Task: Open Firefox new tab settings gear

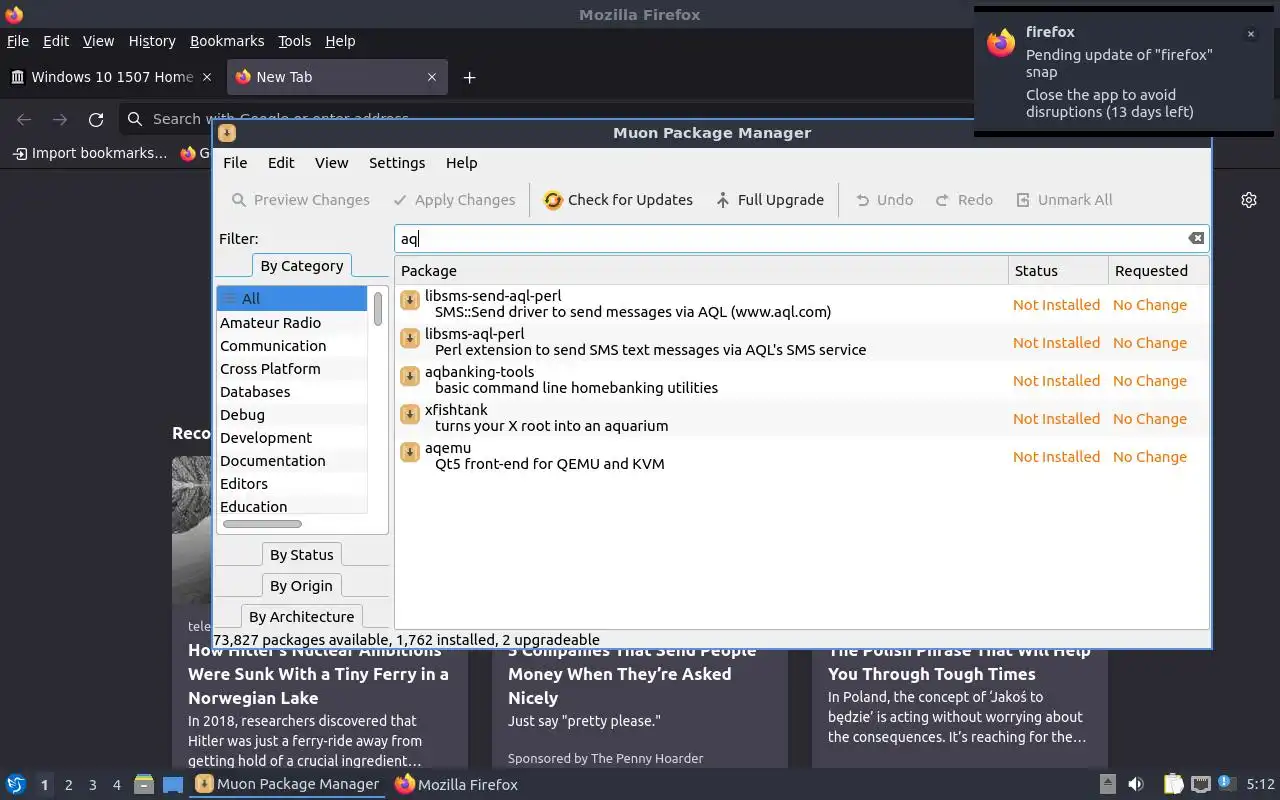Action: (x=1249, y=200)
